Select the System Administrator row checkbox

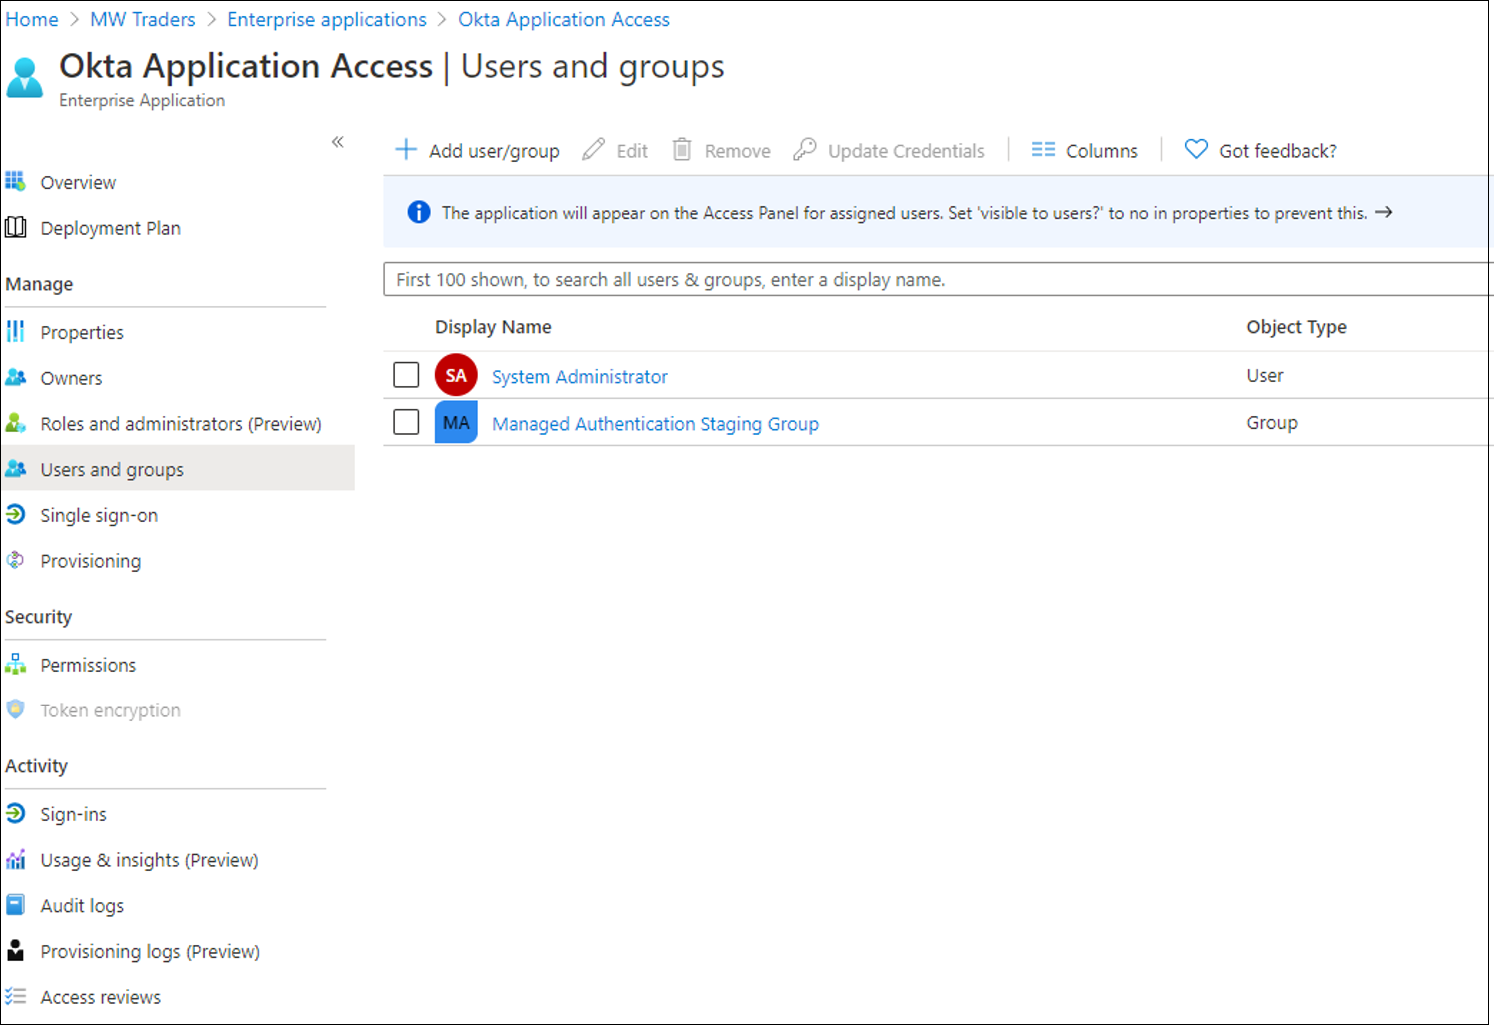click(406, 374)
